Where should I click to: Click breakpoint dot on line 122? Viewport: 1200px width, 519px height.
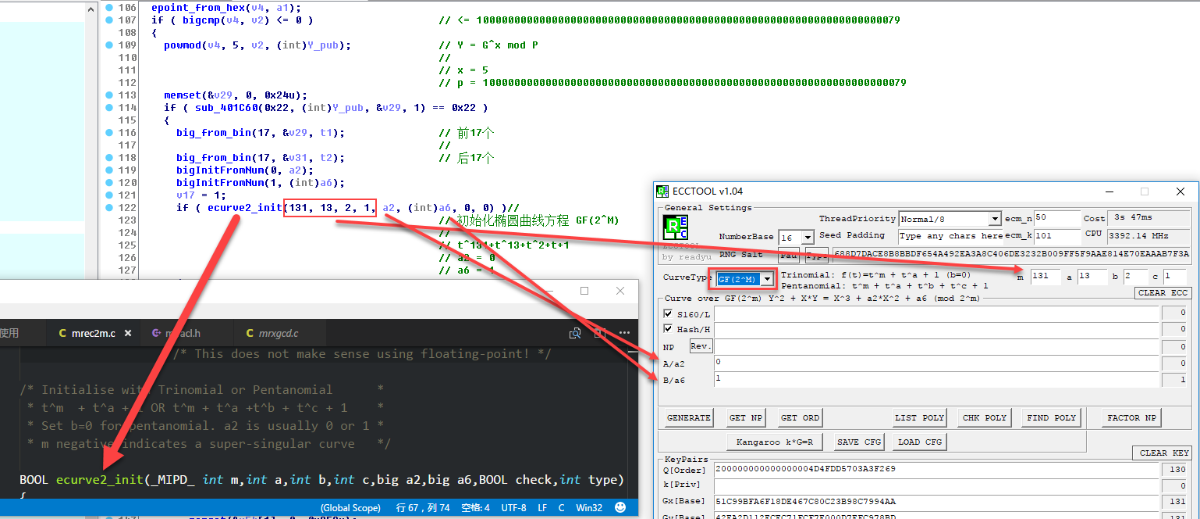pos(109,207)
